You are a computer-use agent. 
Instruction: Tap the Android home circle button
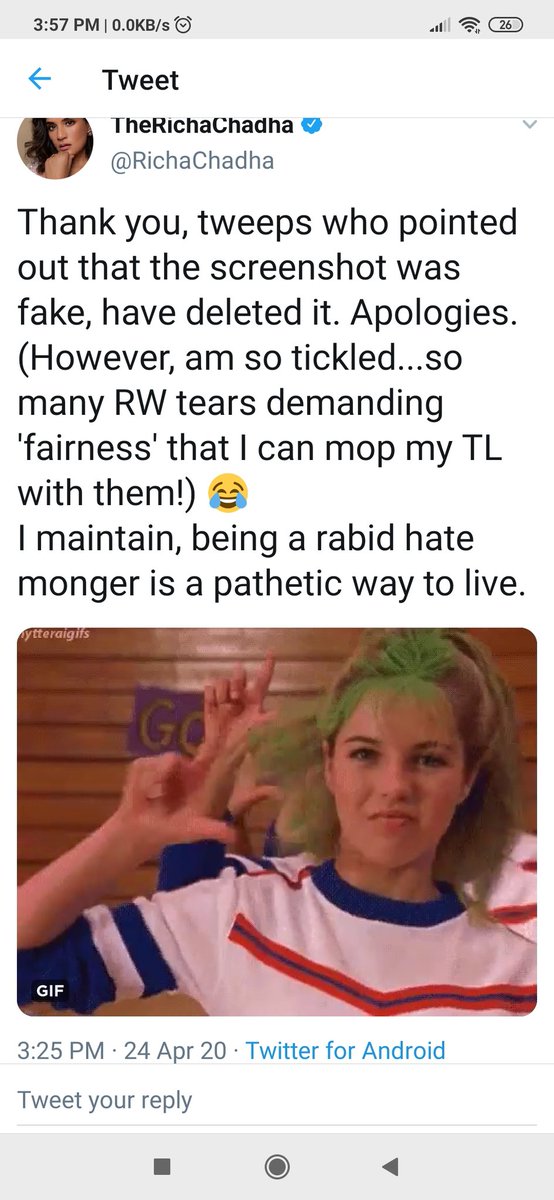[x=277, y=1165]
